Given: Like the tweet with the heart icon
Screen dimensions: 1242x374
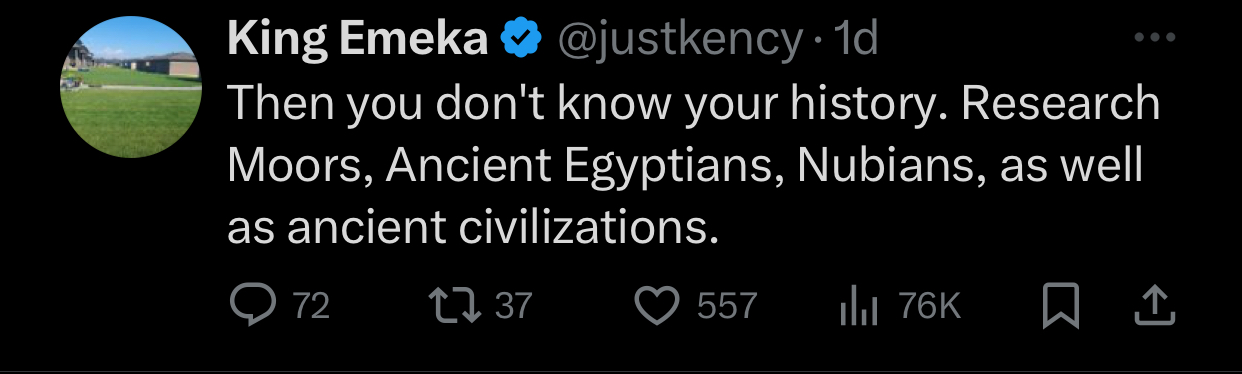Looking at the screenshot, I should pyautogui.click(x=658, y=306).
